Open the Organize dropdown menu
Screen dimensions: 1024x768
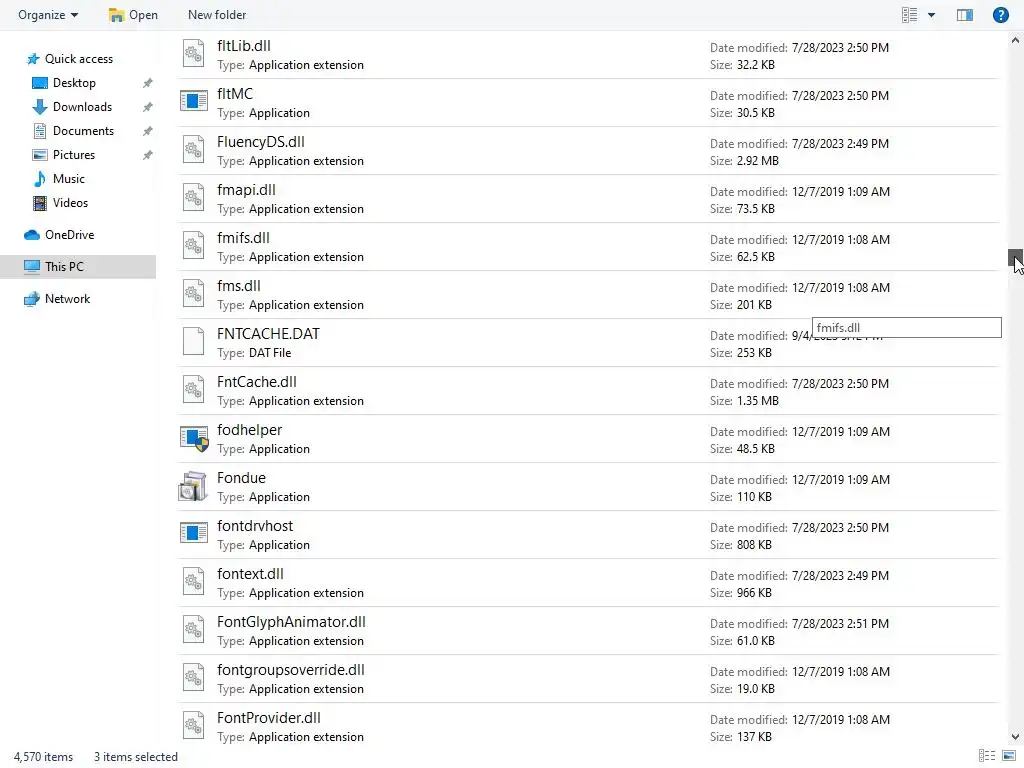(x=48, y=15)
